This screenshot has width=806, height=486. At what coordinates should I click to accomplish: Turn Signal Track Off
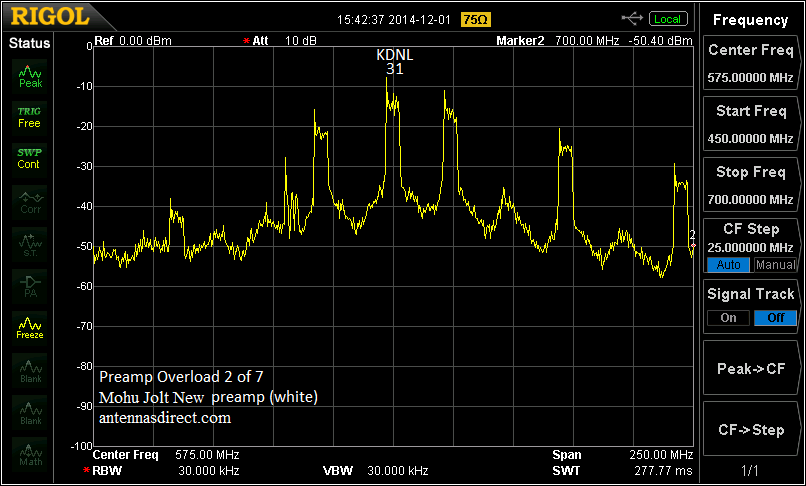(x=773, y=318)
